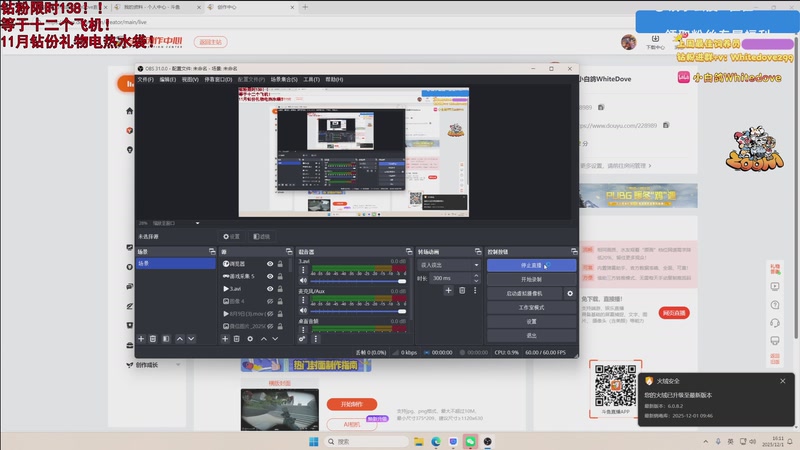The width and height of the screenshot is (800, 450).
Task: Toggle visibility of 3.avi source
Action: [x=270, y=289]
